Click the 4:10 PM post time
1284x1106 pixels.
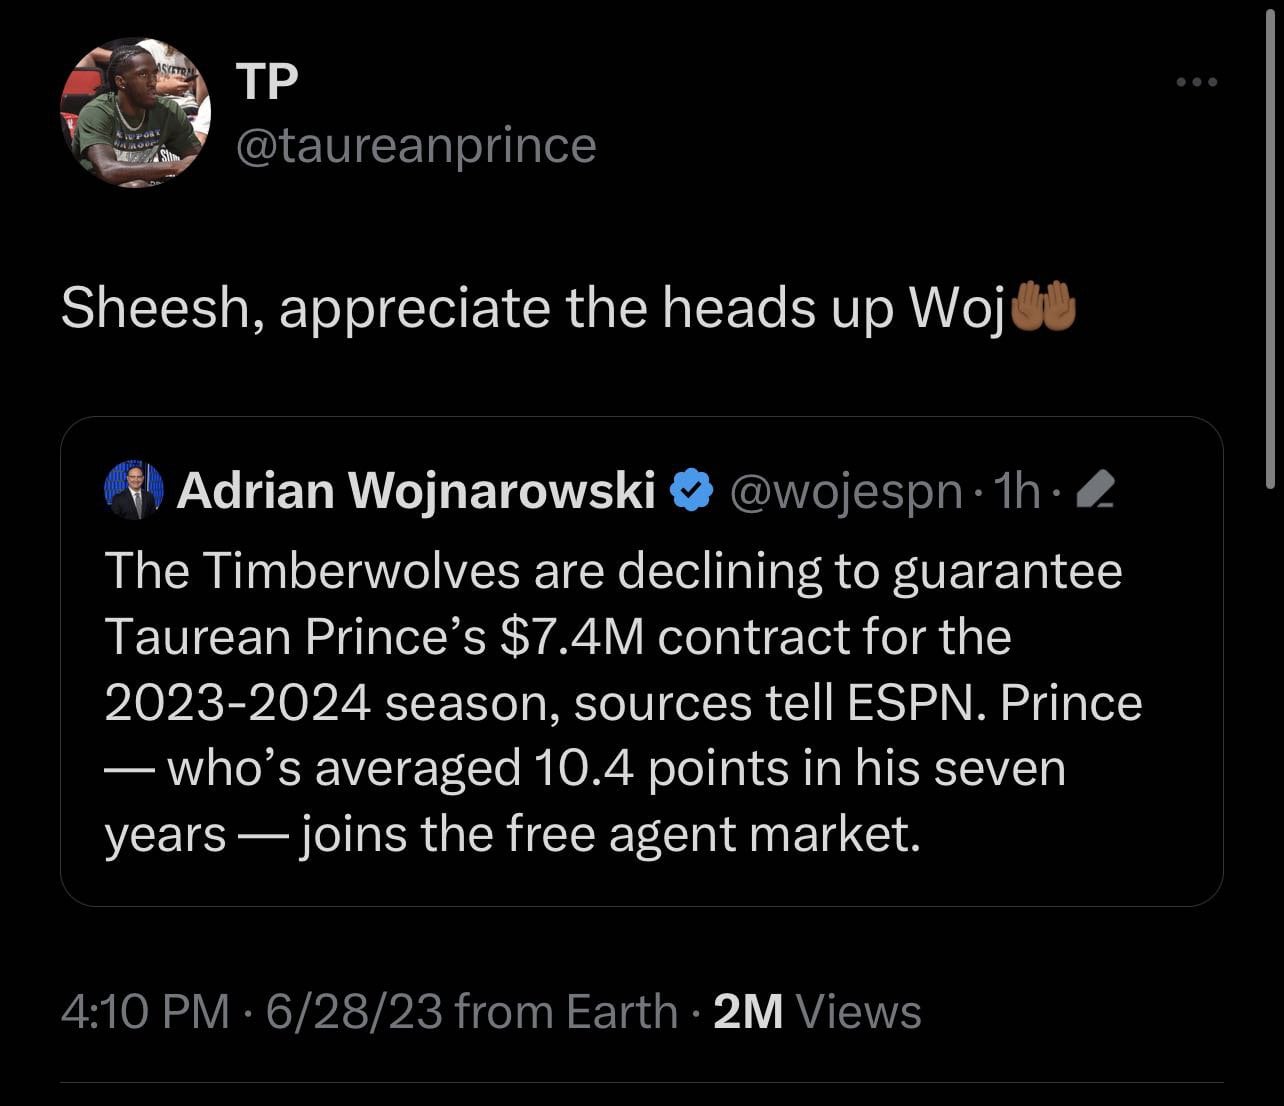tap(146, 1011)
